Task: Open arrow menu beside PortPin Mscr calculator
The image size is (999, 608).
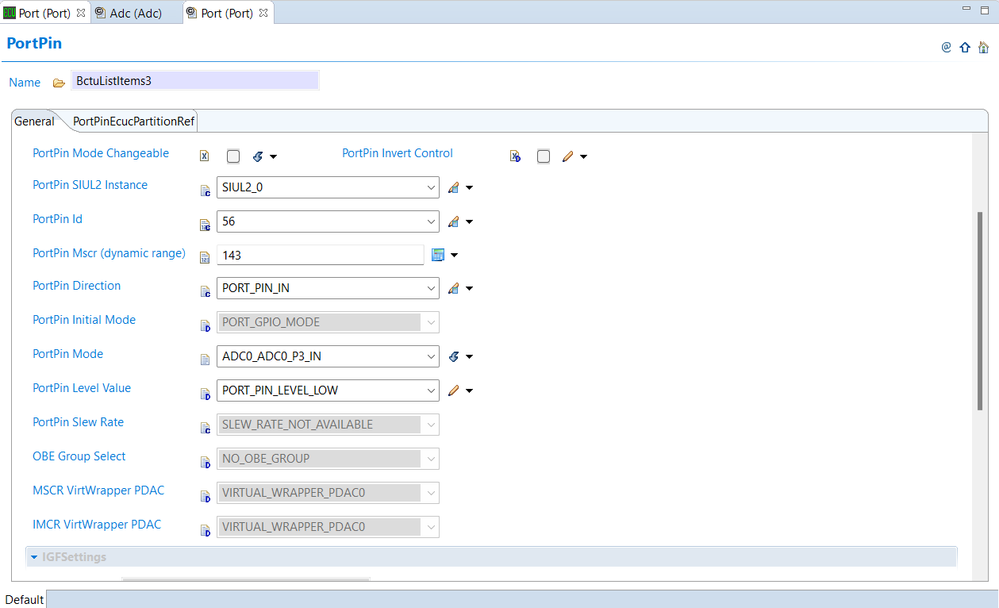Action: (454, 255)
